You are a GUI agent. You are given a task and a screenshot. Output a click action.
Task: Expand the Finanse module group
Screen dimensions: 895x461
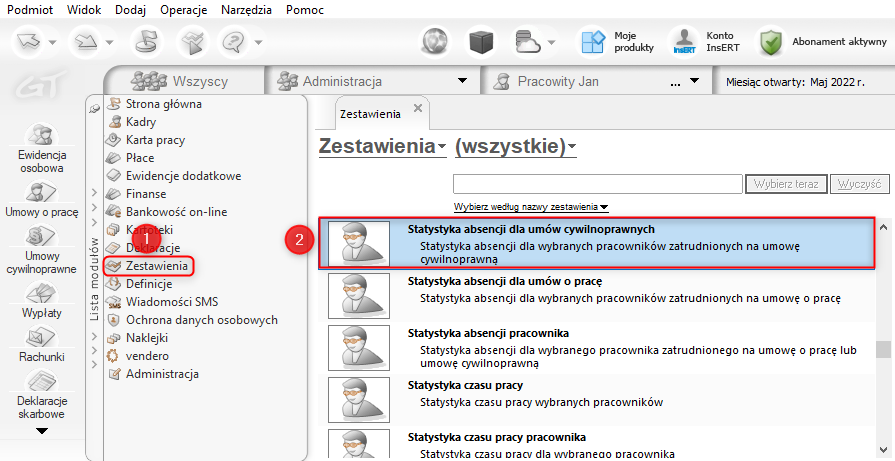(95, 194)
